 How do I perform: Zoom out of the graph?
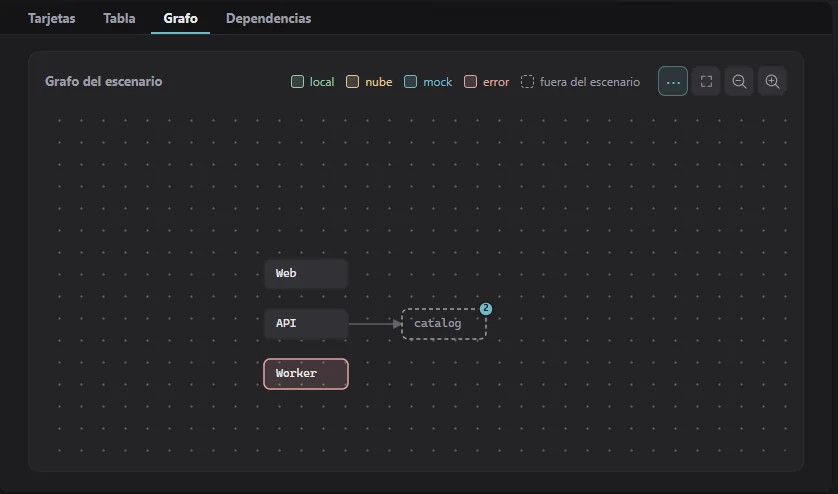(739, 81)
